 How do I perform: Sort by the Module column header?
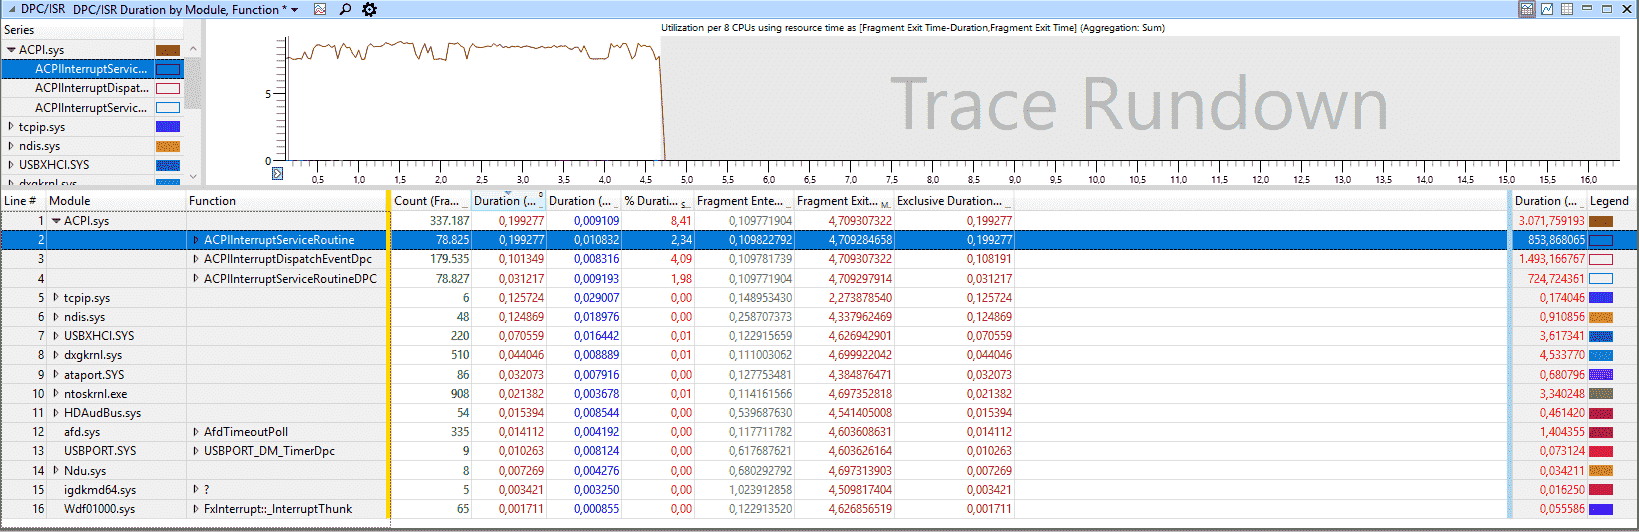tap(115, 201)
